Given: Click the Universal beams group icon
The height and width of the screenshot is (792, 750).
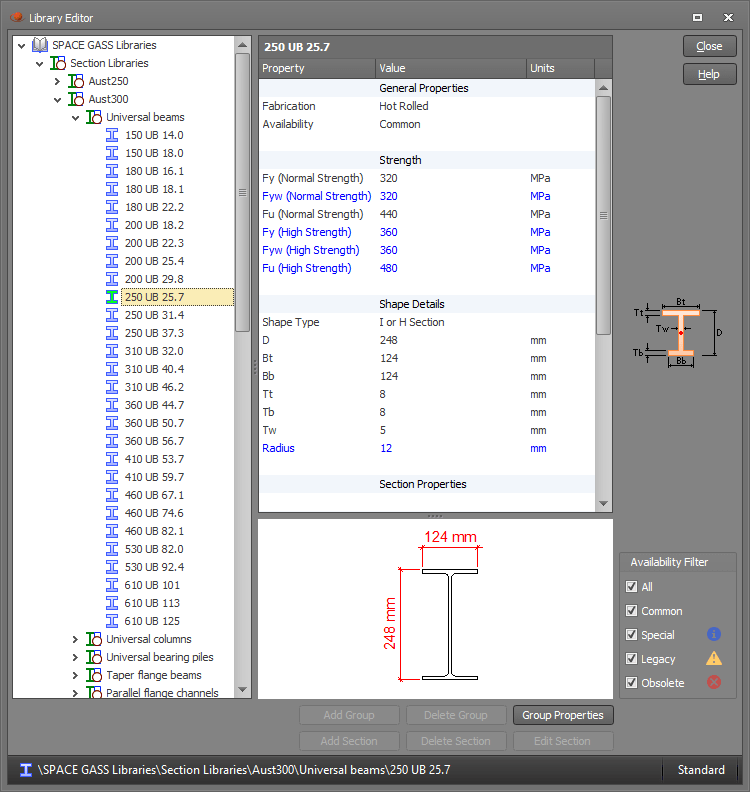Looking at the screenshot, I should (94, 117).
